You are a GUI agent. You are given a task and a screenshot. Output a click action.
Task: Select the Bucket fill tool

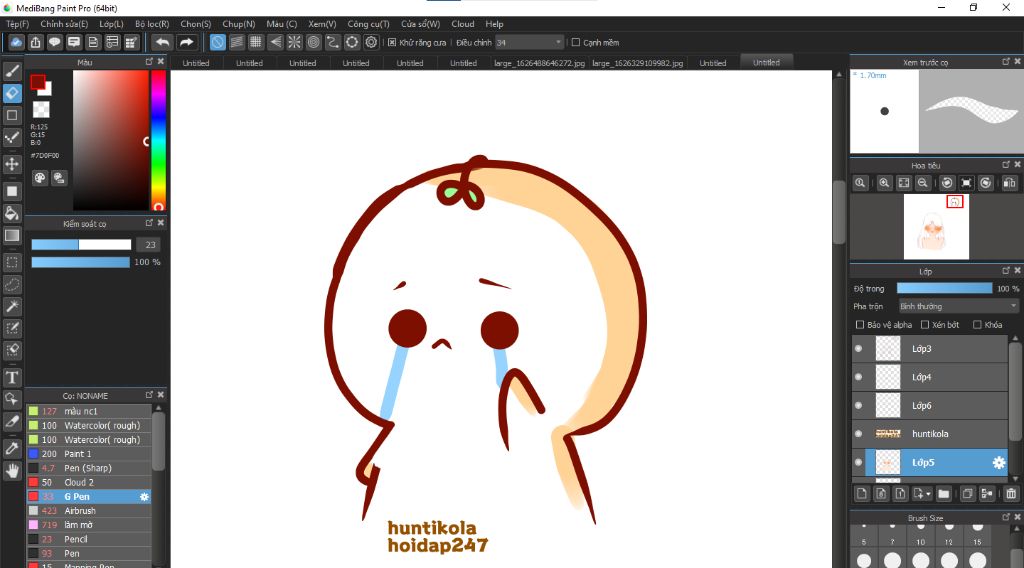pos(12,213)
